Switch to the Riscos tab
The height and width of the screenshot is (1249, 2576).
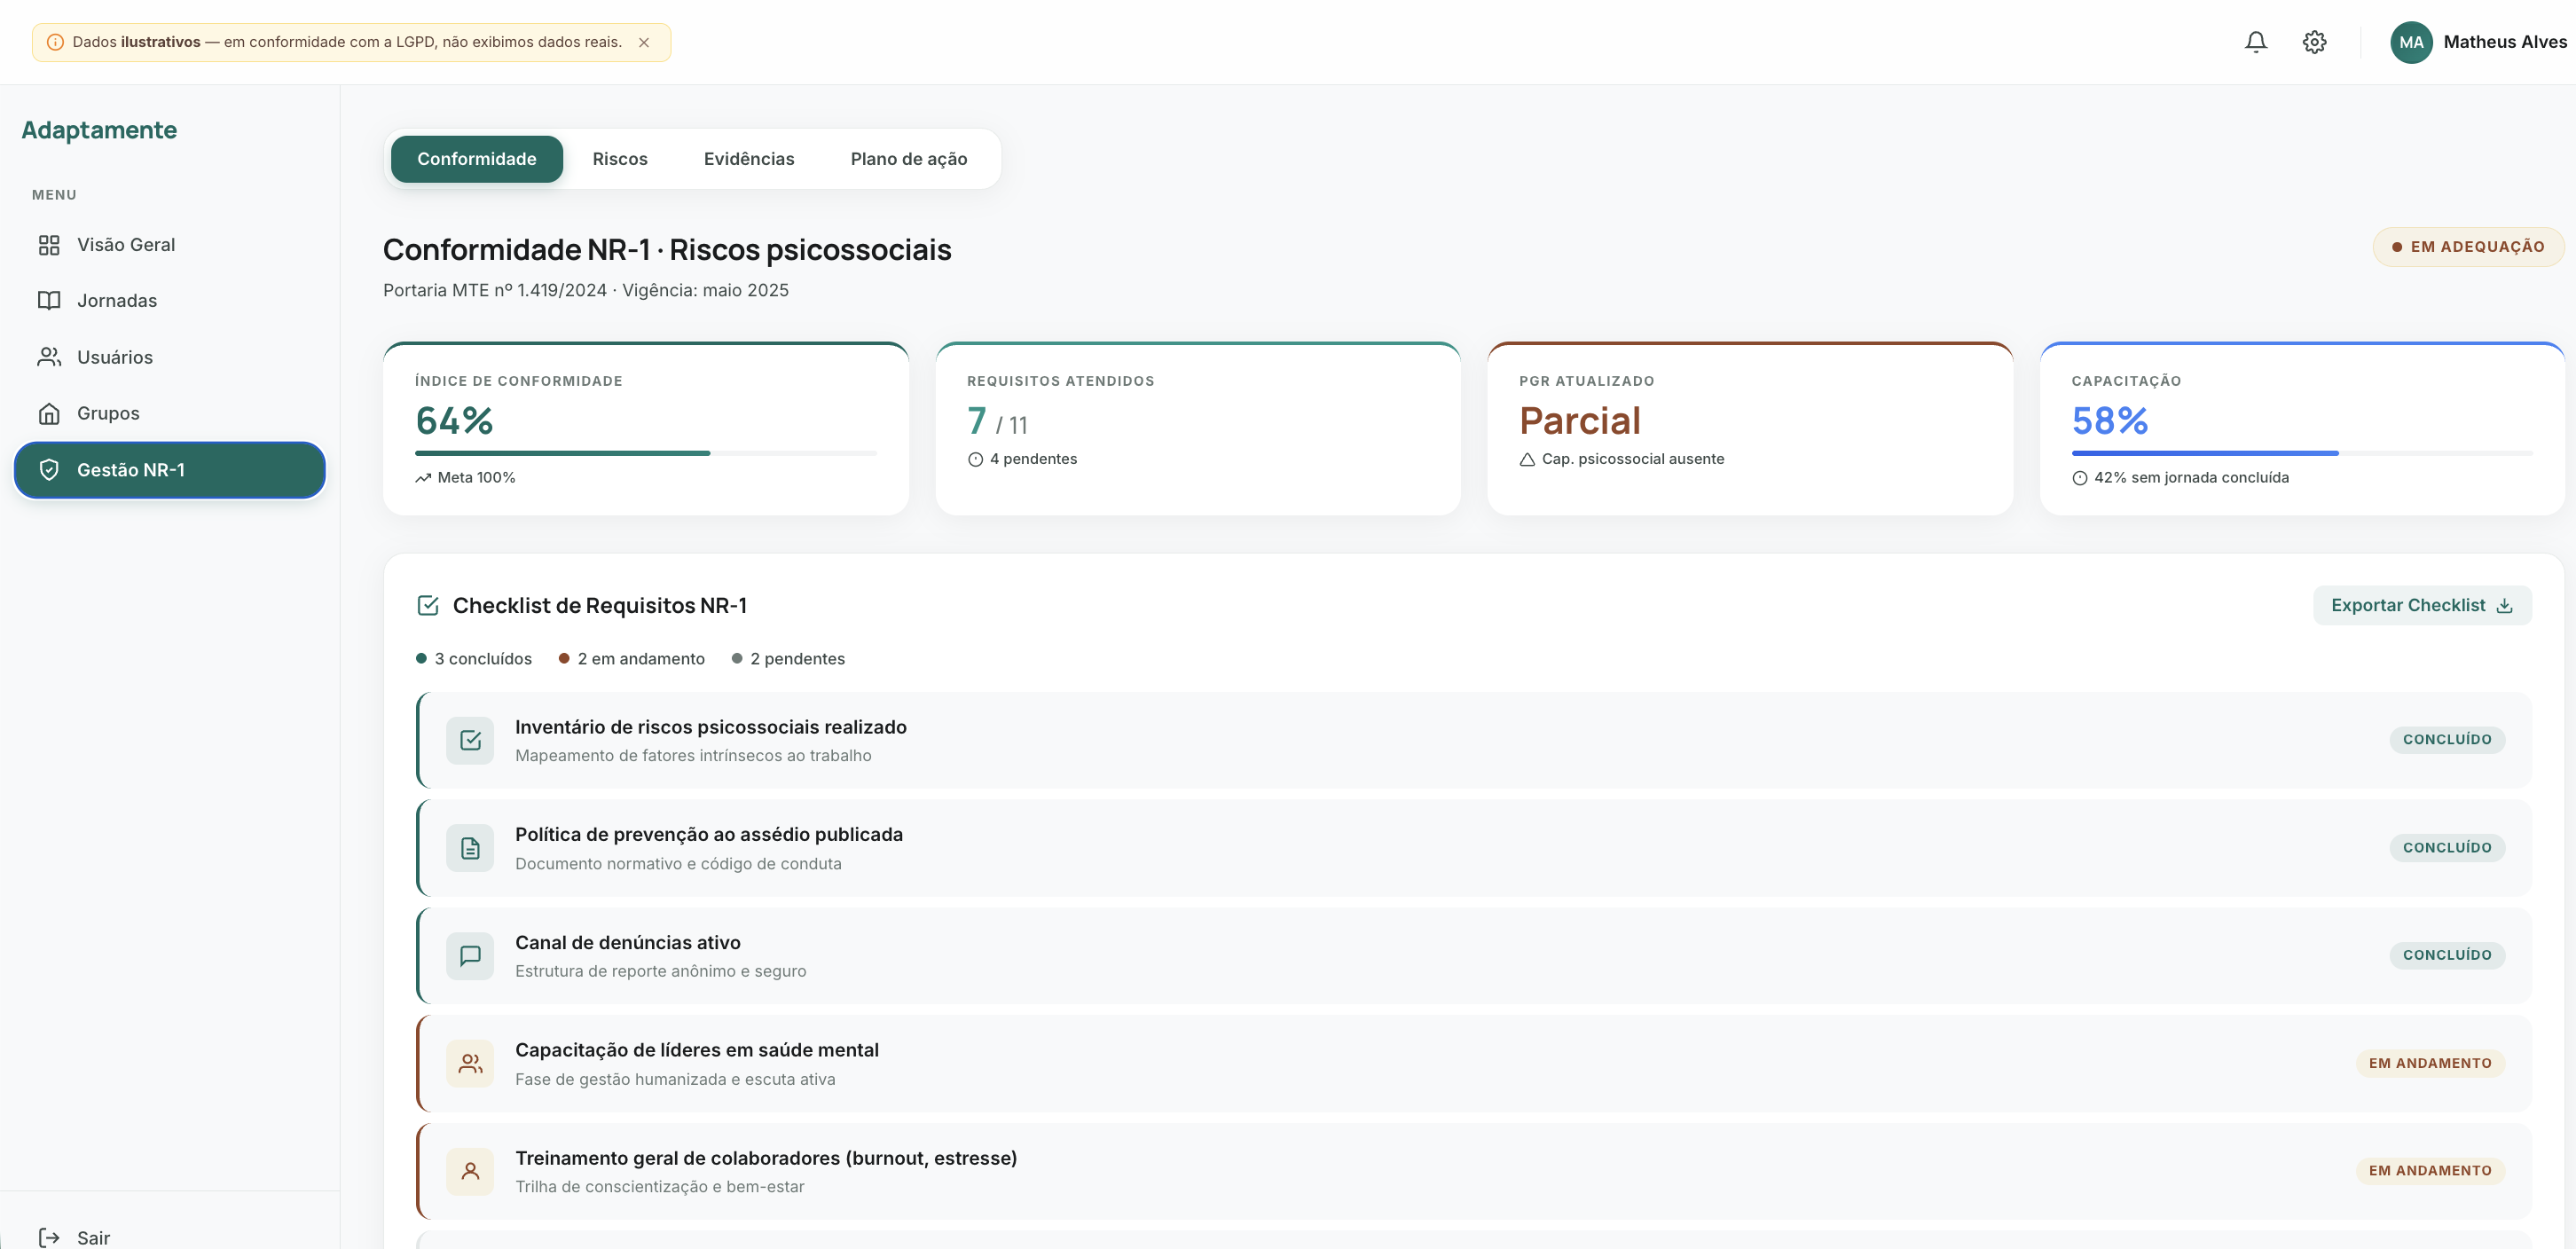pos(620,159)
